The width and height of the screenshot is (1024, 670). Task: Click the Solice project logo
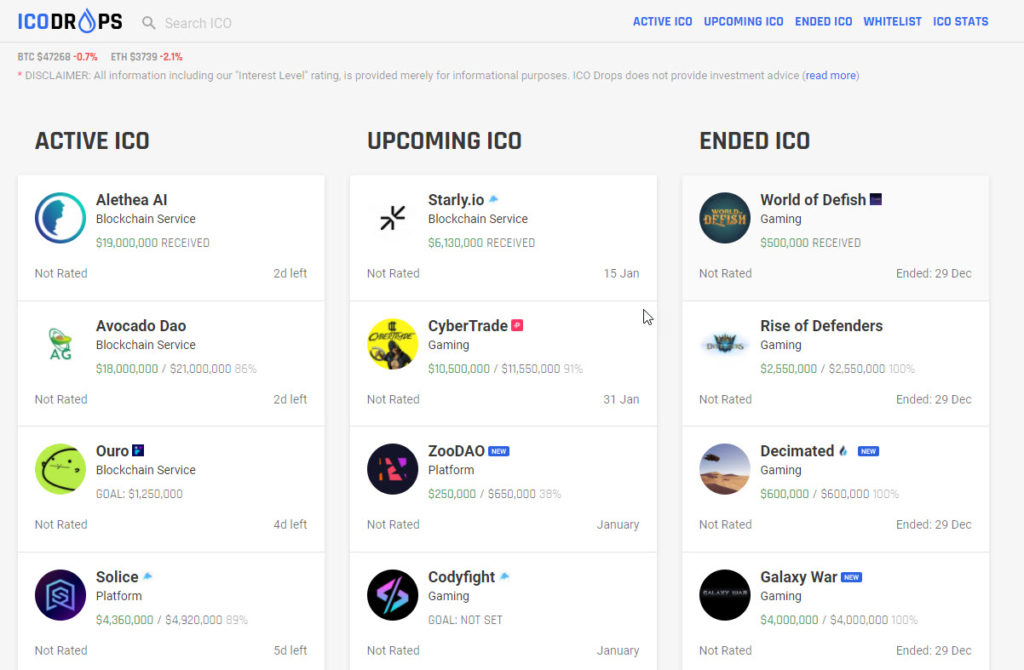60,595
